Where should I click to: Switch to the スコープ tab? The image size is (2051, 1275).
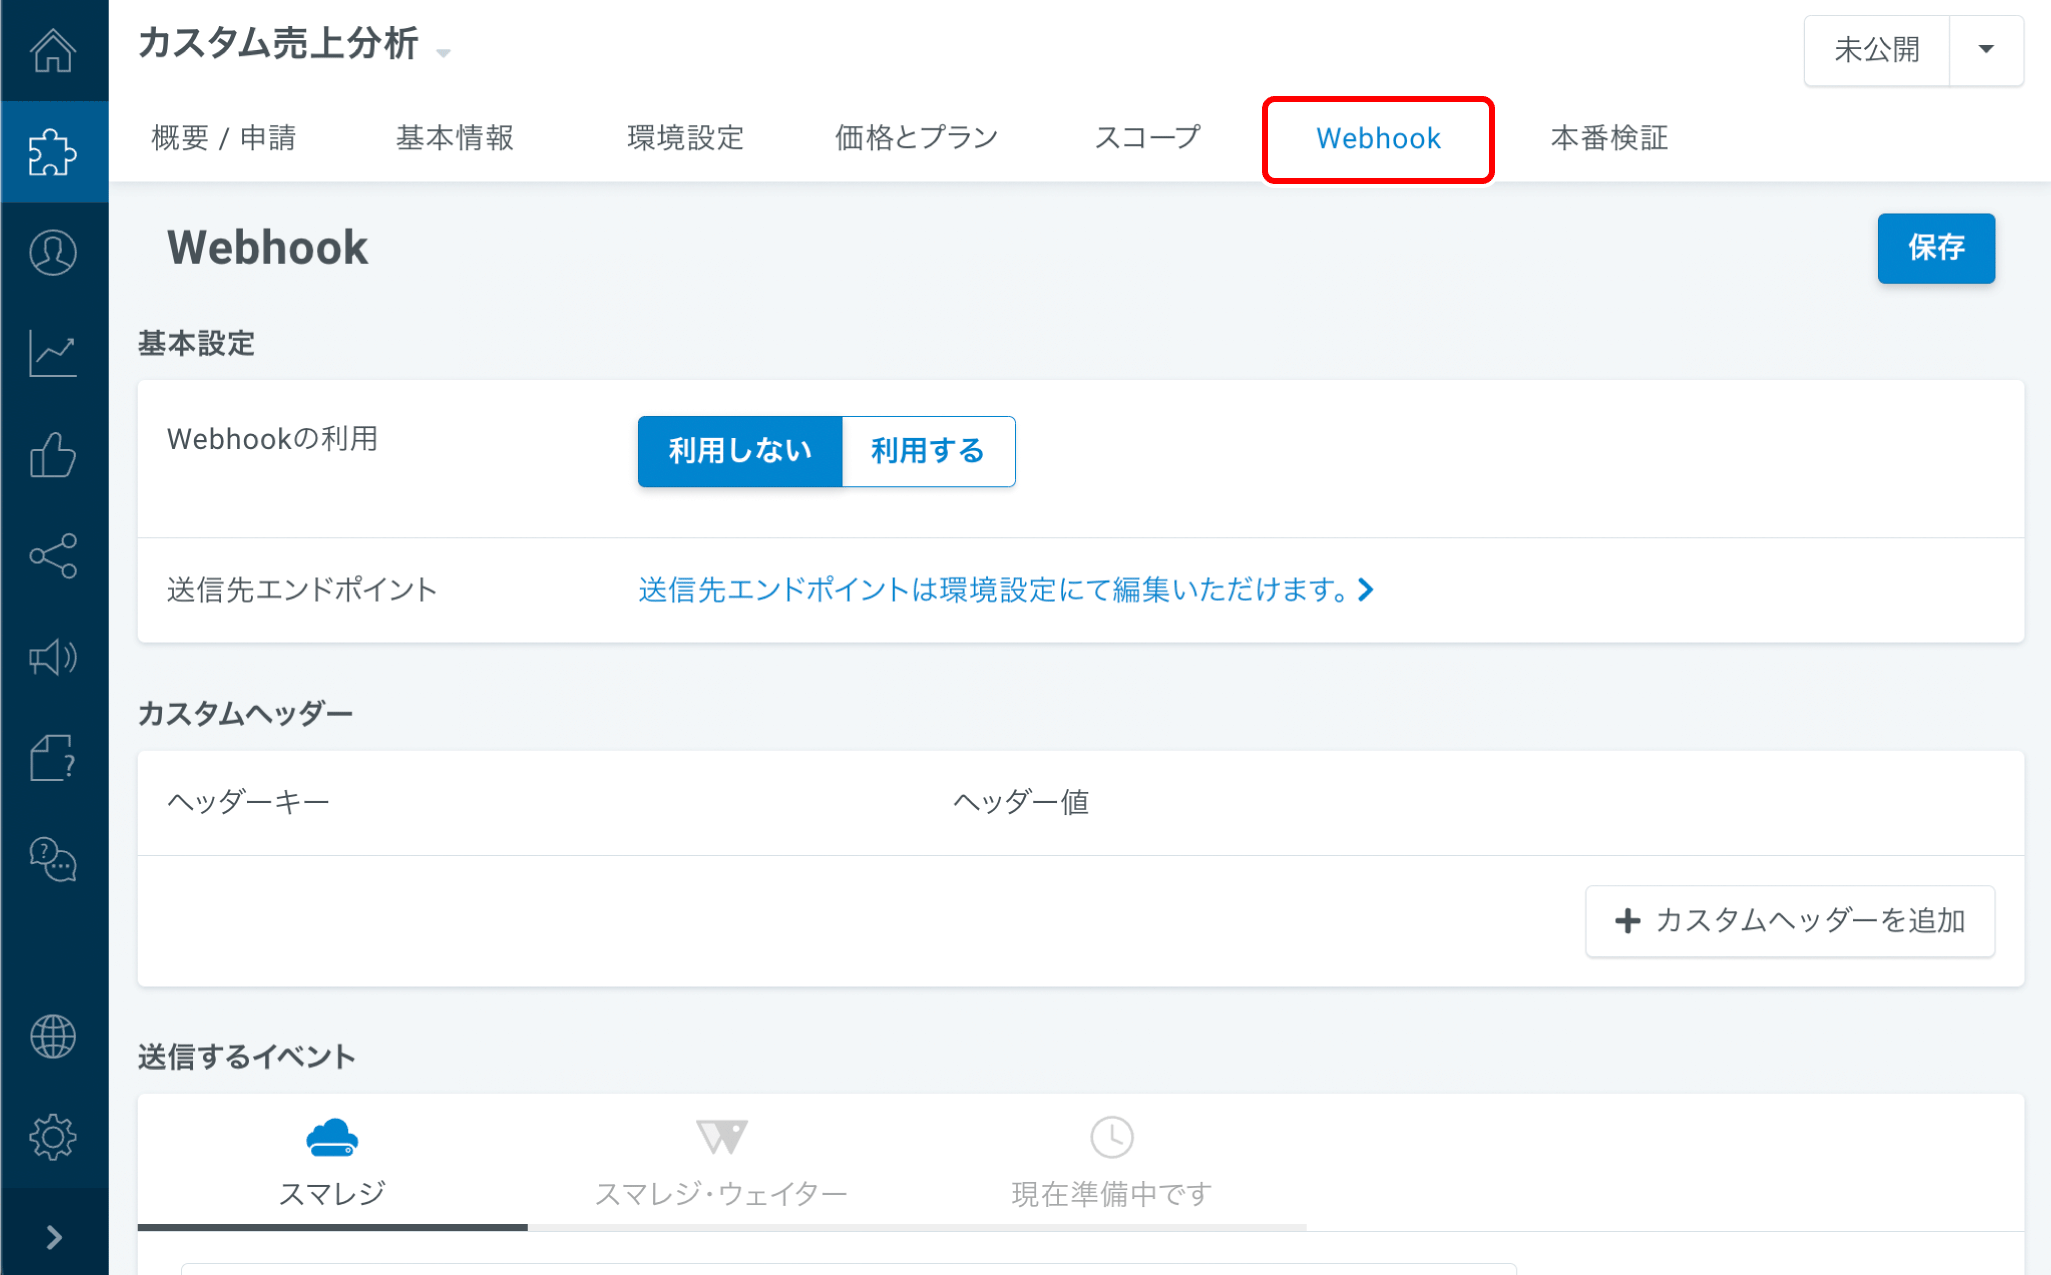tap(1147, 138)
